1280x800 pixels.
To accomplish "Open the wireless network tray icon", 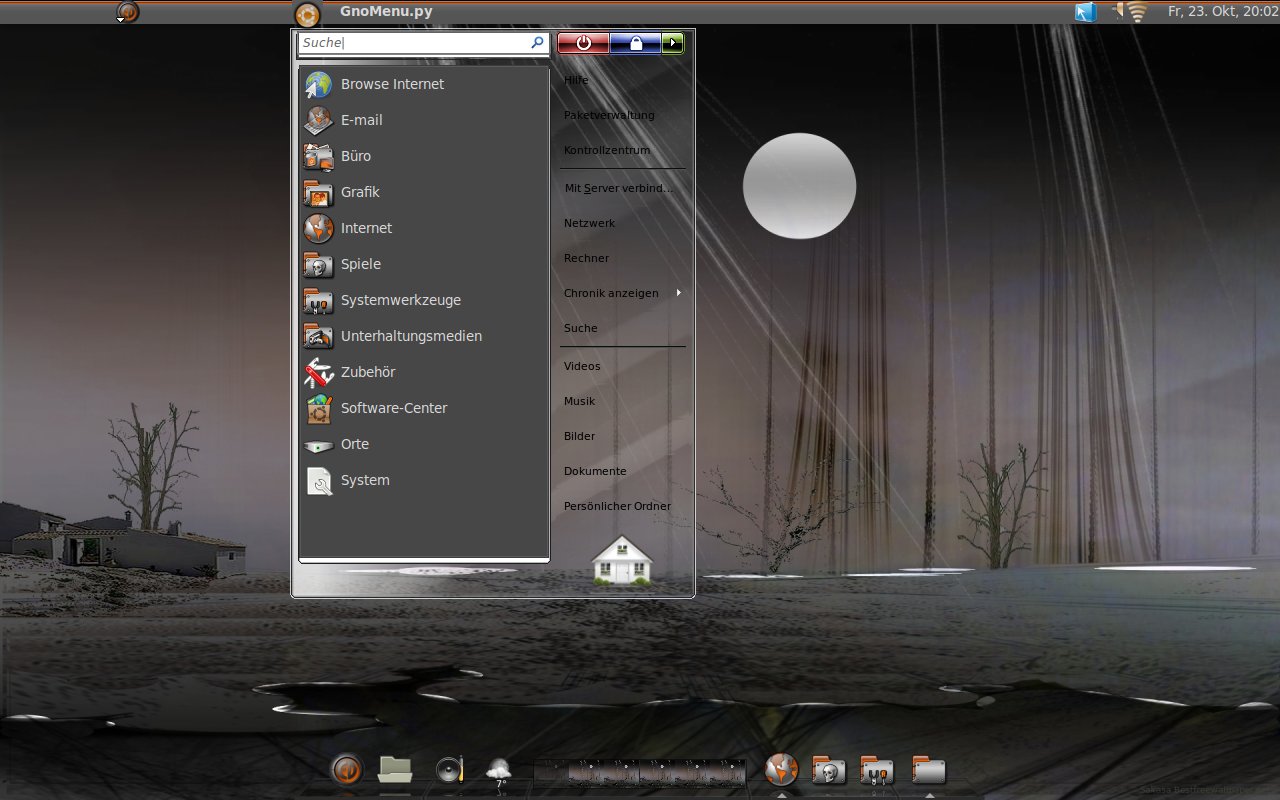I will tap(1137, 12).
